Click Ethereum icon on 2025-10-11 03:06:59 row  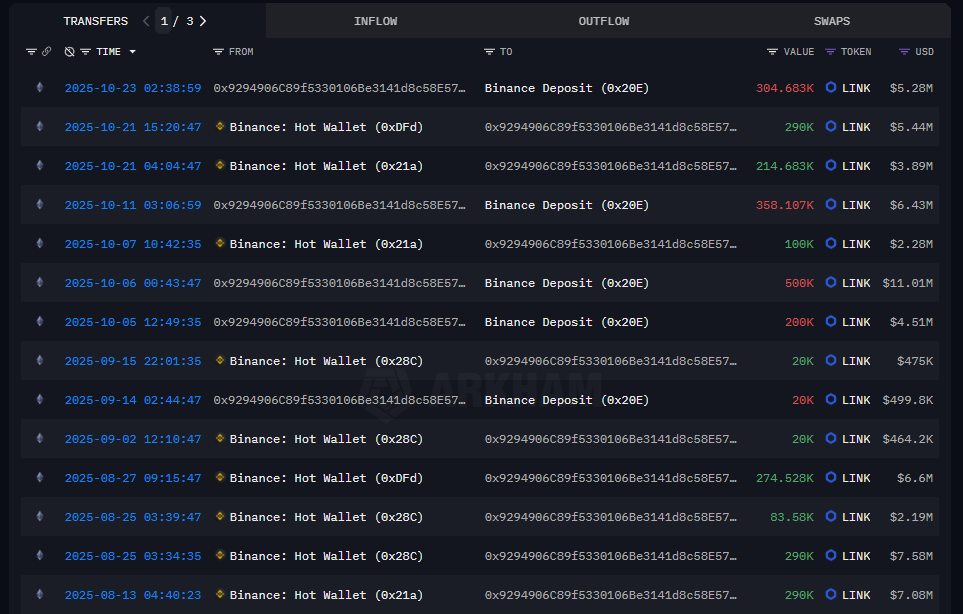(x=40, y=204)
